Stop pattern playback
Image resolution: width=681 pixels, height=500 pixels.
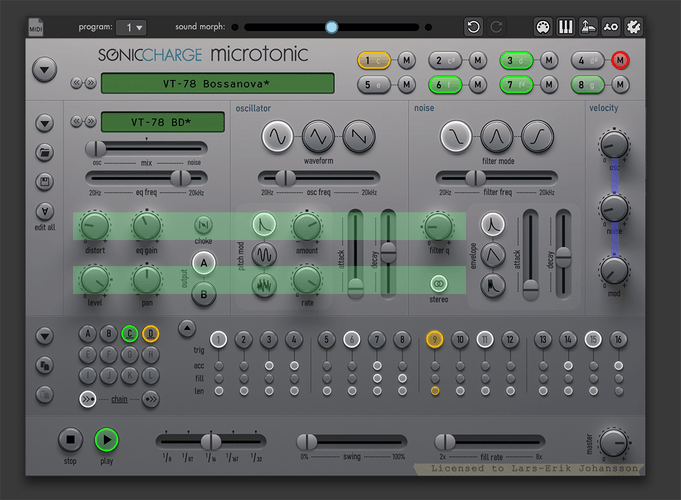tap(70, 440)
